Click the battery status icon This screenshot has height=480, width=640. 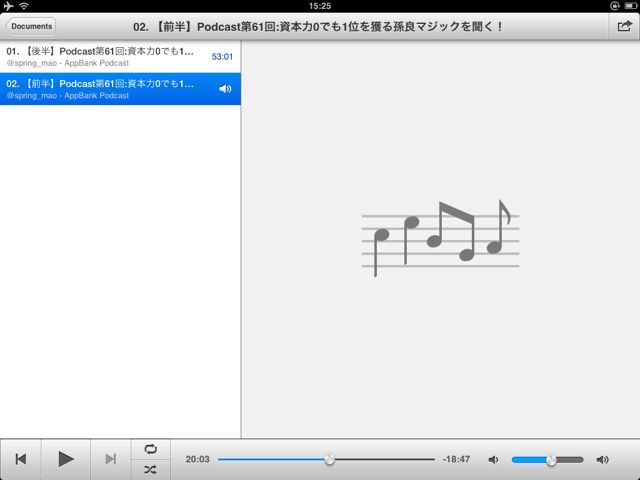pos(631,6)
